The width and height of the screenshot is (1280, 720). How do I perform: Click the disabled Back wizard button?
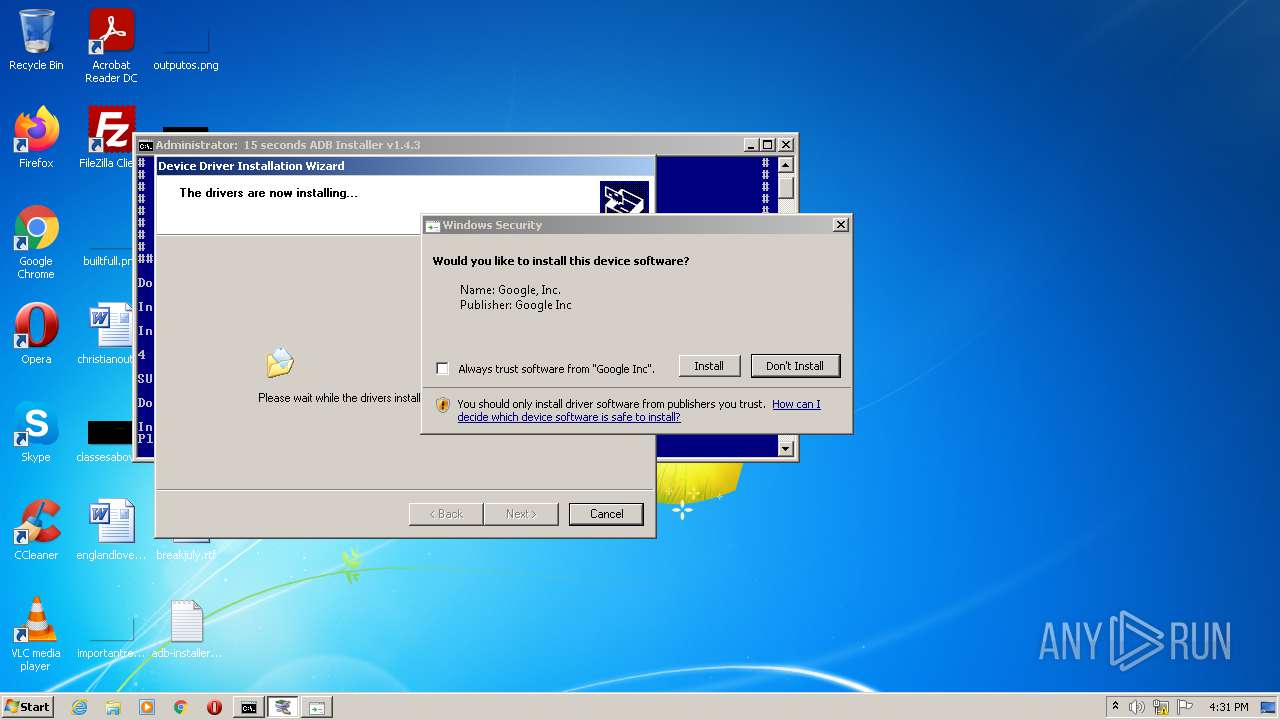point(446,514)
